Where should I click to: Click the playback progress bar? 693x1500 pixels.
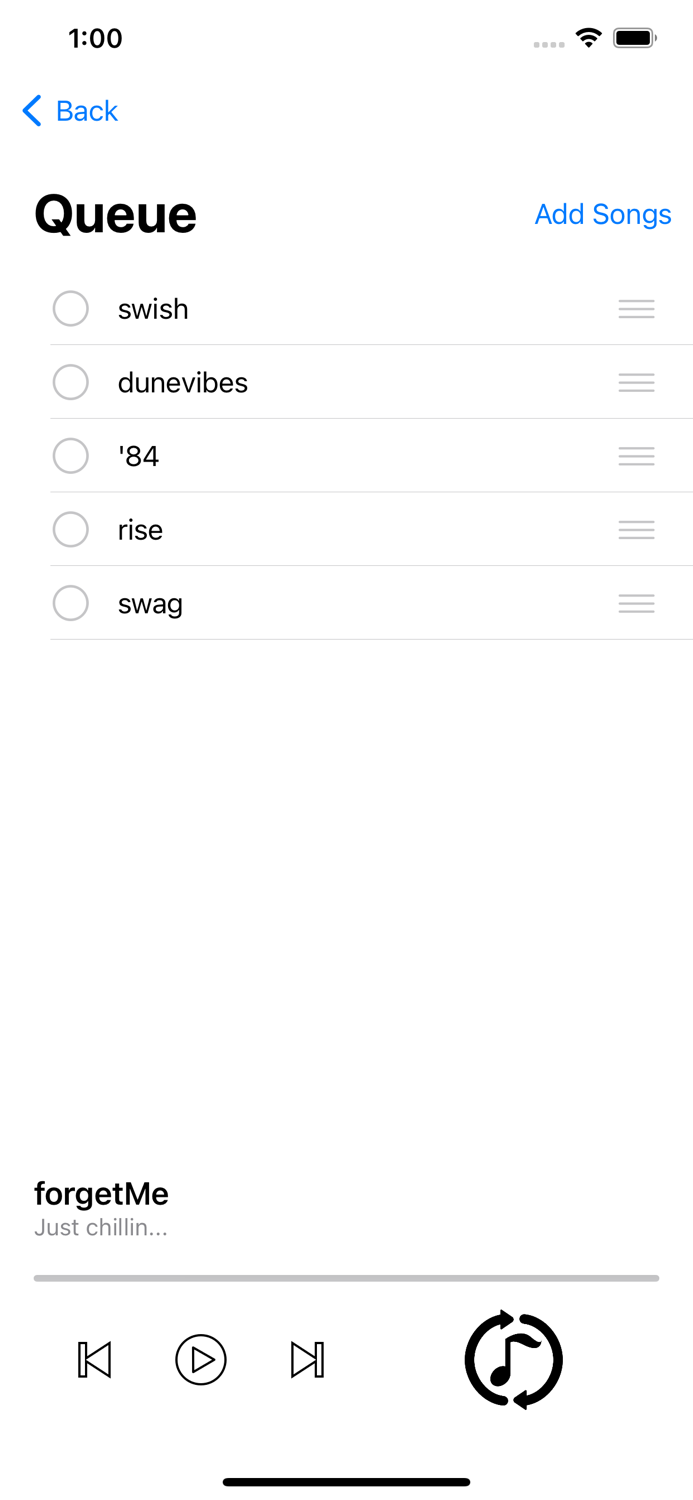click(x=346, y=1278)
